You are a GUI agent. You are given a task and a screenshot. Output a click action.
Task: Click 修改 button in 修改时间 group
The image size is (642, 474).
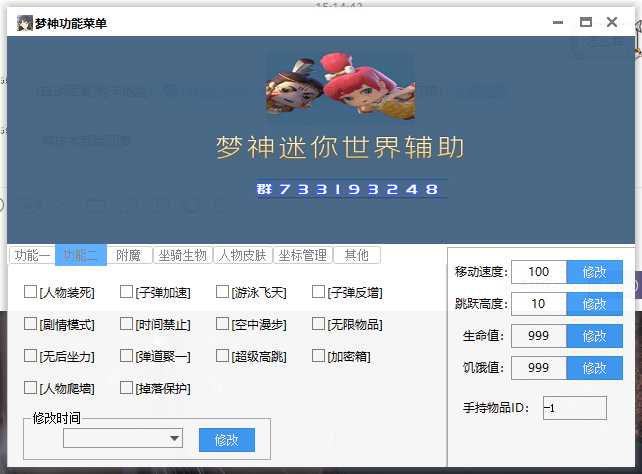pos(227,440)
